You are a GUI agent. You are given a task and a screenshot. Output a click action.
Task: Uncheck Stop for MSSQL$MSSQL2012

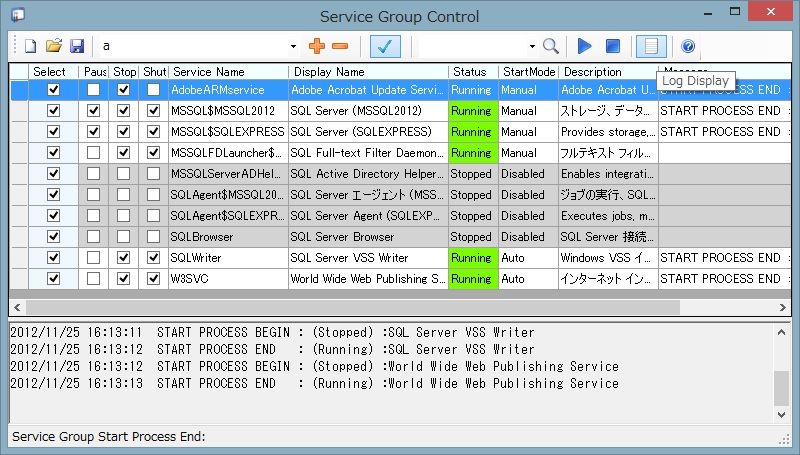123,111
